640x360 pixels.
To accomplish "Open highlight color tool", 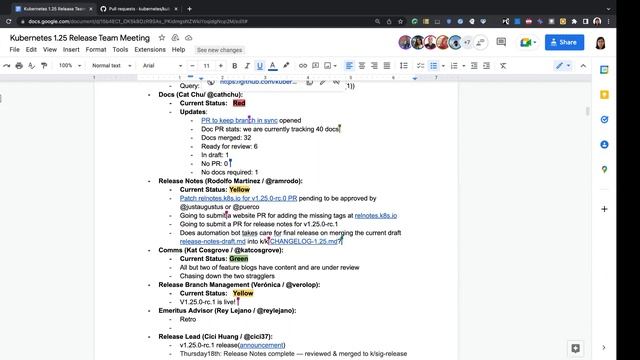I will pyautogui.click(x=286, y=66).
